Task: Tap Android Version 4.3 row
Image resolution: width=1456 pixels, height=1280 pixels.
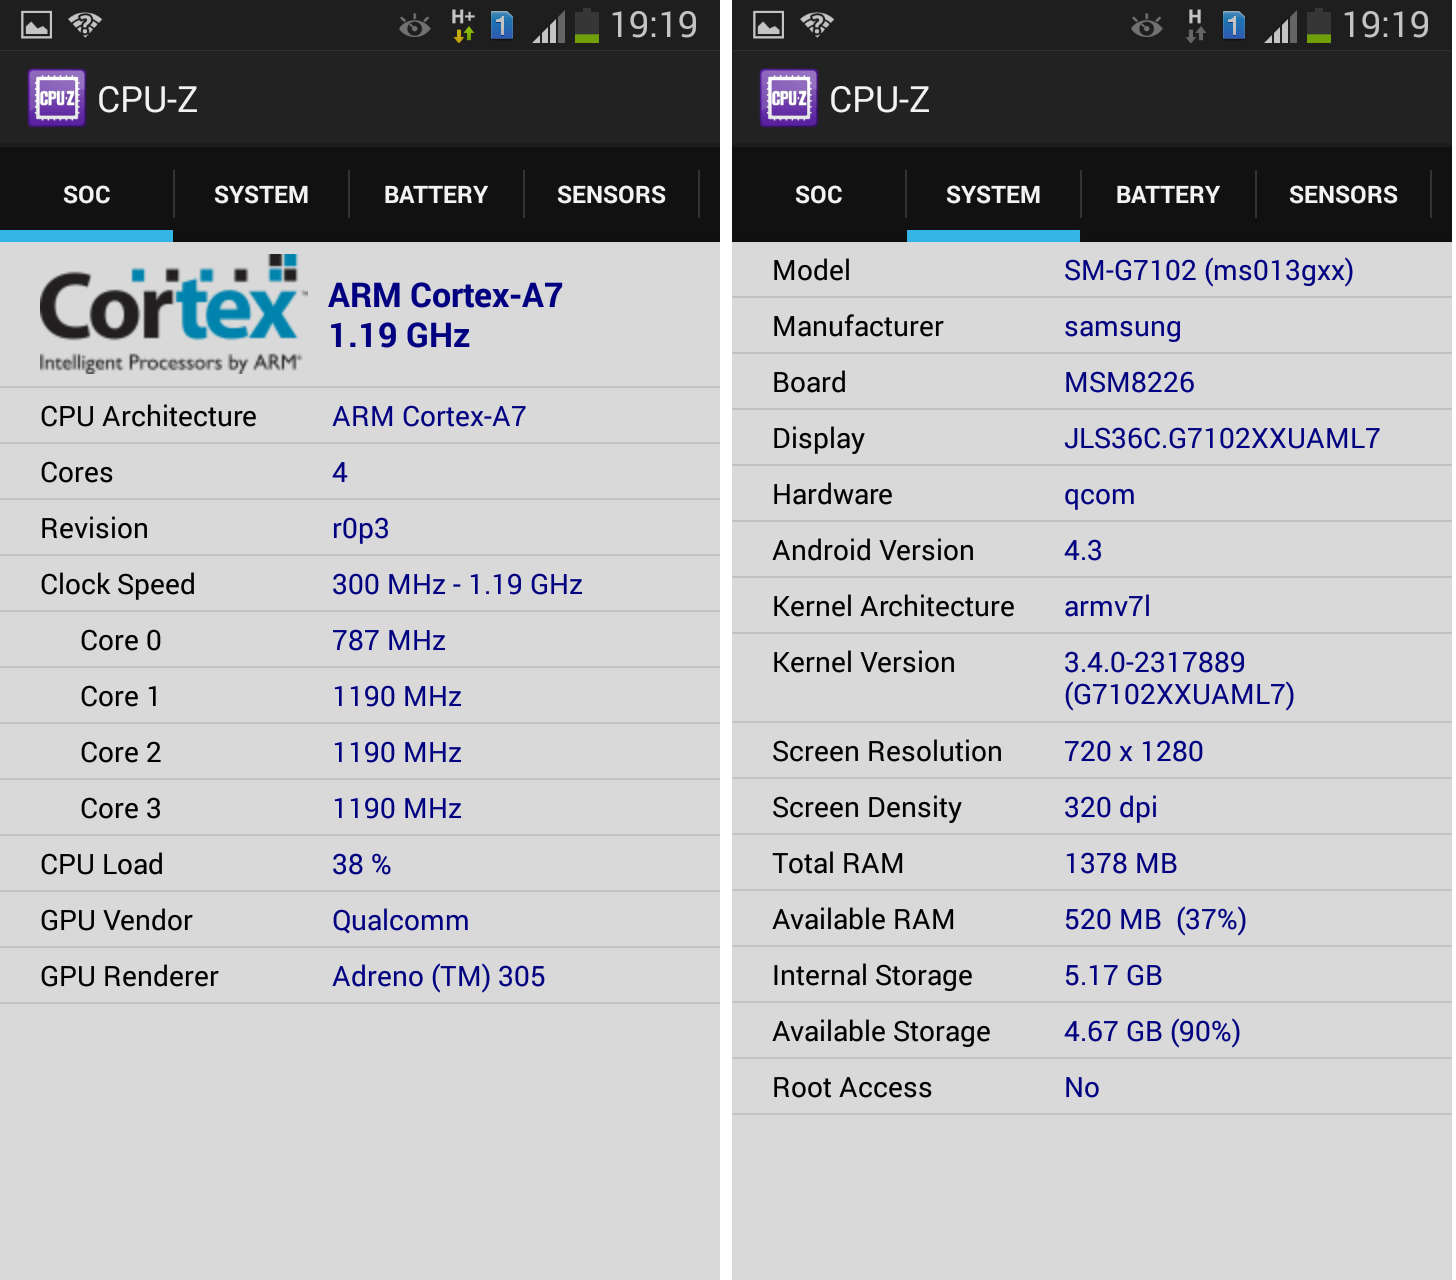Action: click(1092, 550)
